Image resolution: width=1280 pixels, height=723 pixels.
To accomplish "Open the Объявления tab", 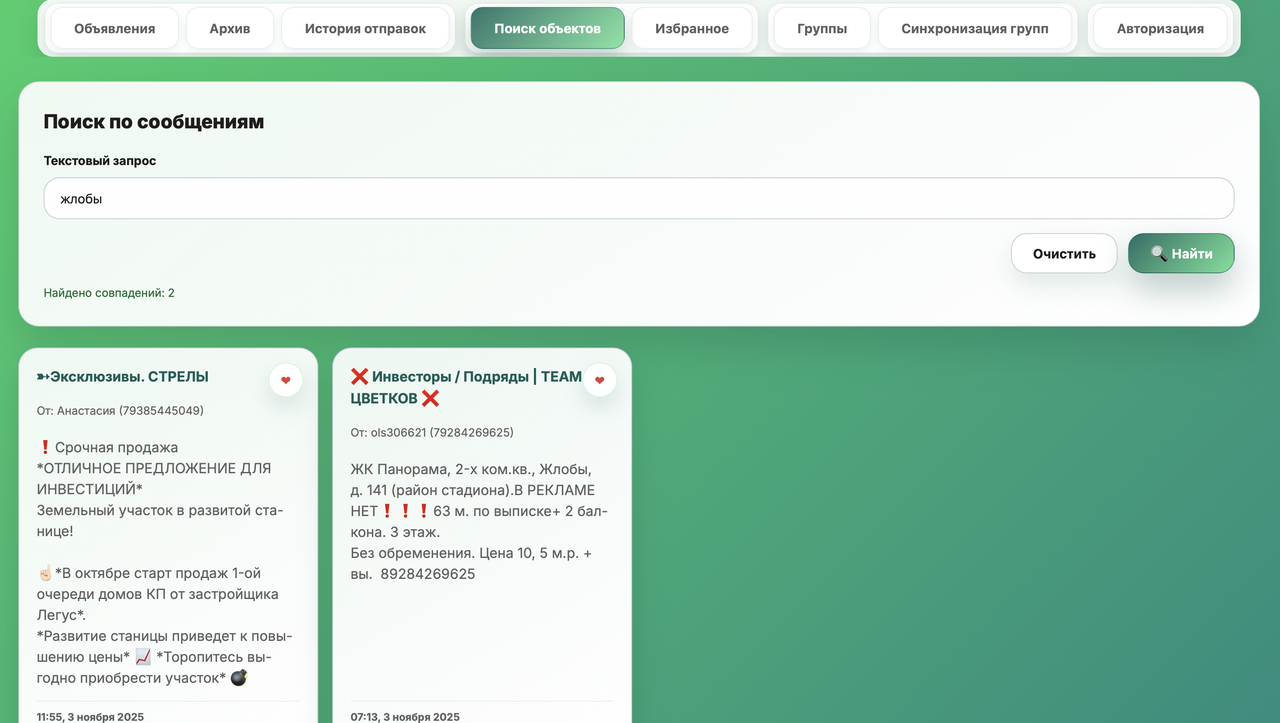I will pos(114,28).
